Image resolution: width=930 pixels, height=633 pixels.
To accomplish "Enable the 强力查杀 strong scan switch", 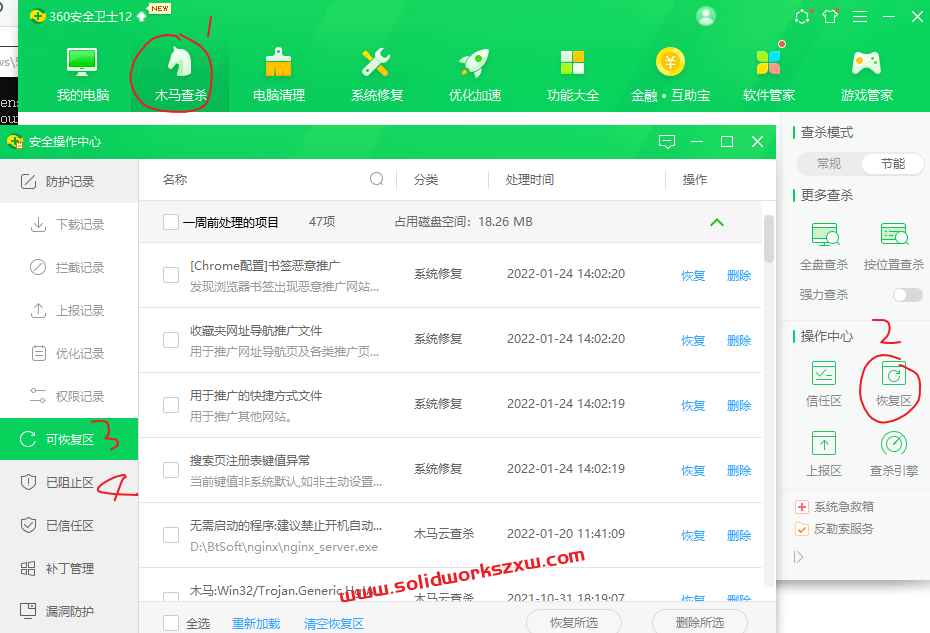I will pos(907,294).
